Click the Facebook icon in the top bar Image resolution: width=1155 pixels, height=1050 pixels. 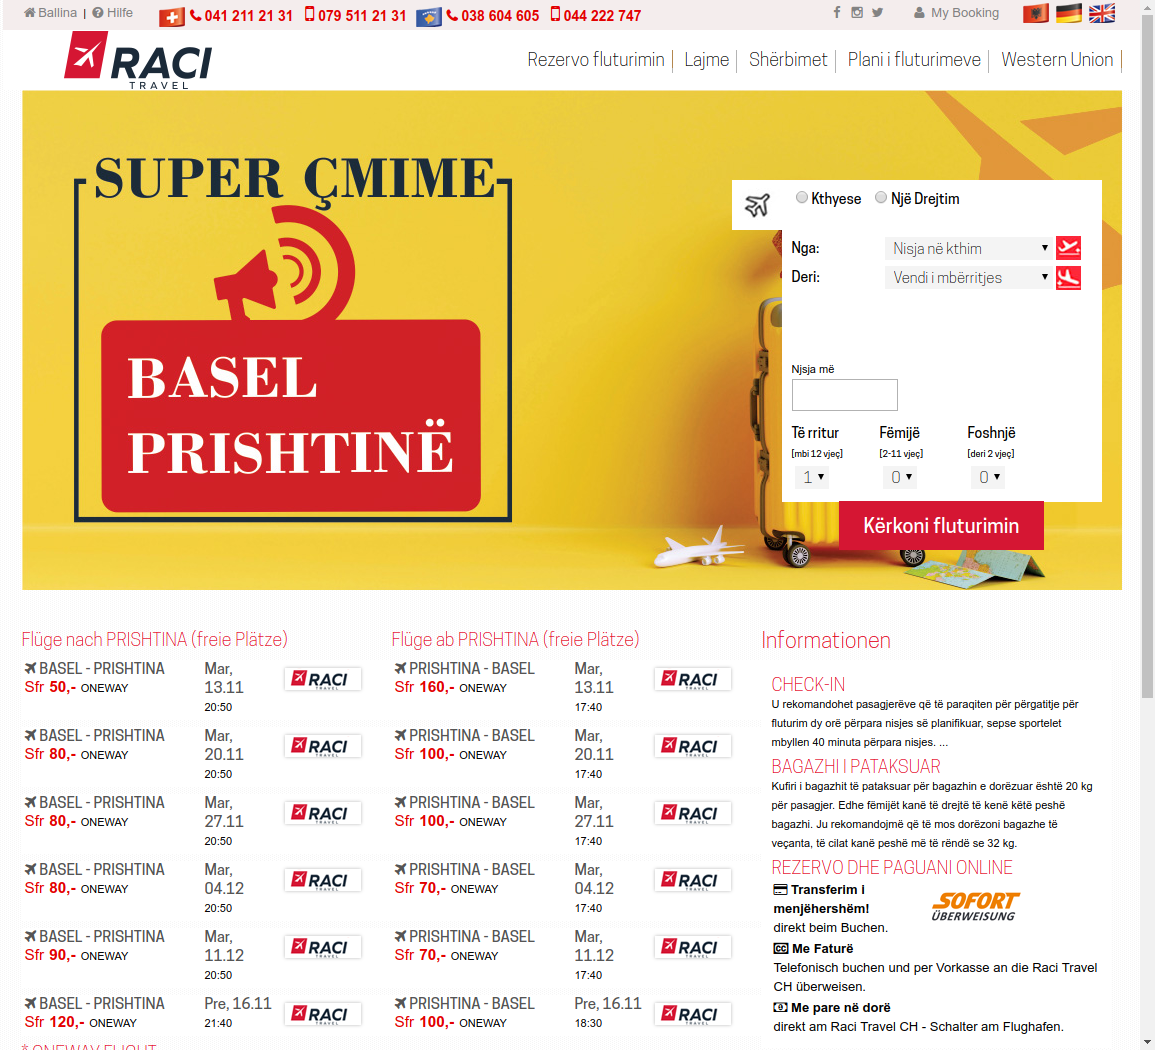click(x=837, y=13)
